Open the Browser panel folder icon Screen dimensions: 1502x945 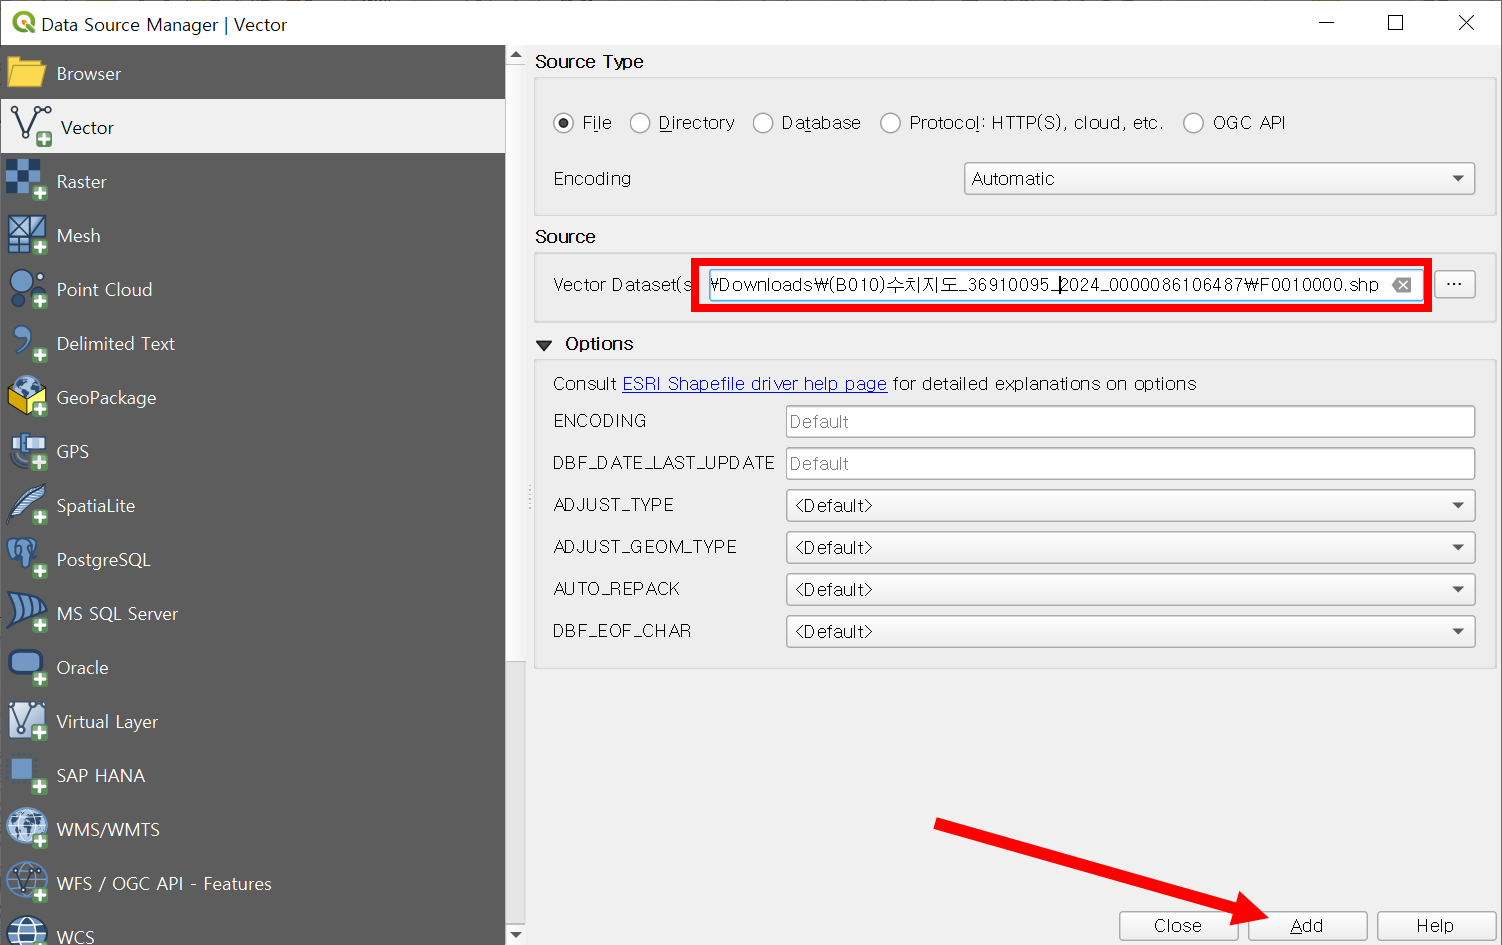point(26,73)
